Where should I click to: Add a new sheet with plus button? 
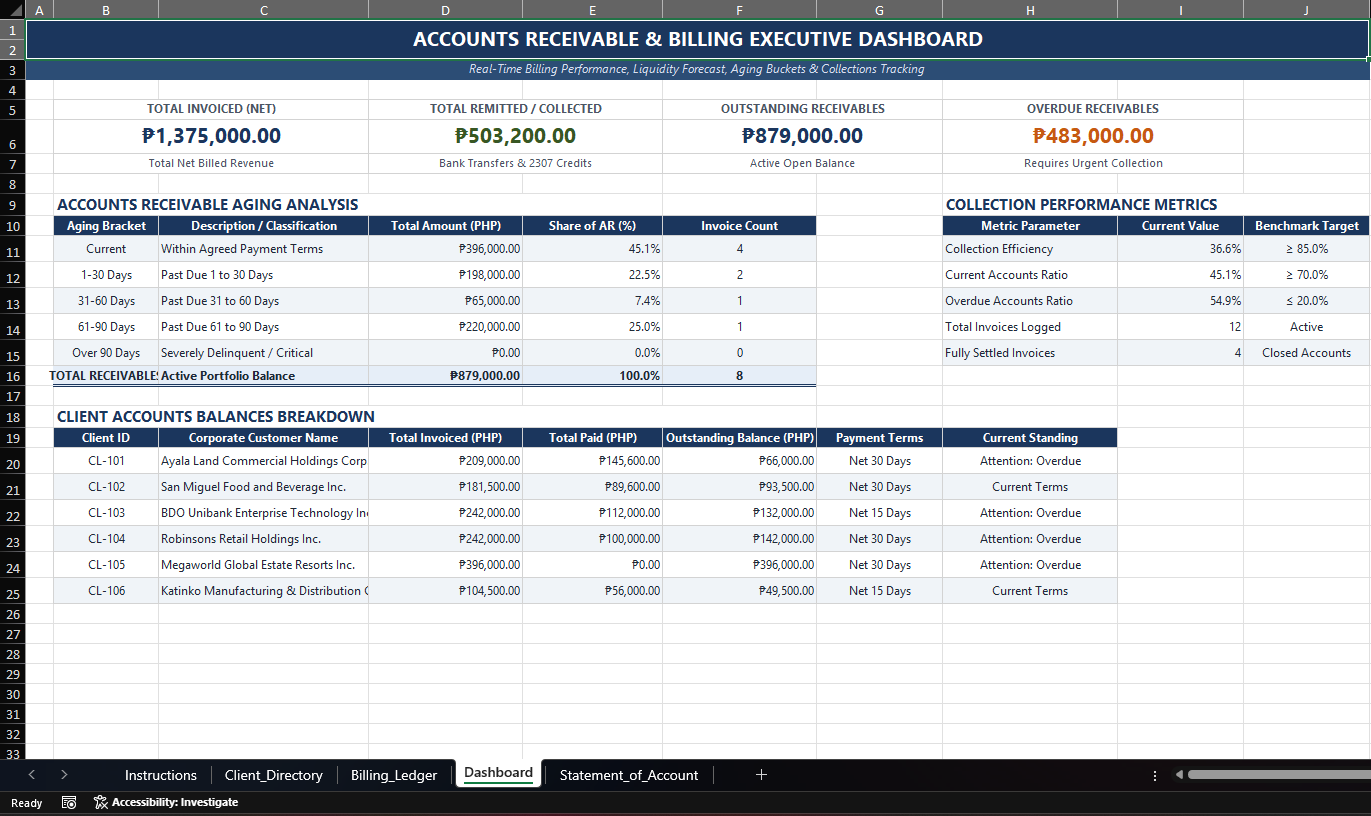(x=761, y=774)
